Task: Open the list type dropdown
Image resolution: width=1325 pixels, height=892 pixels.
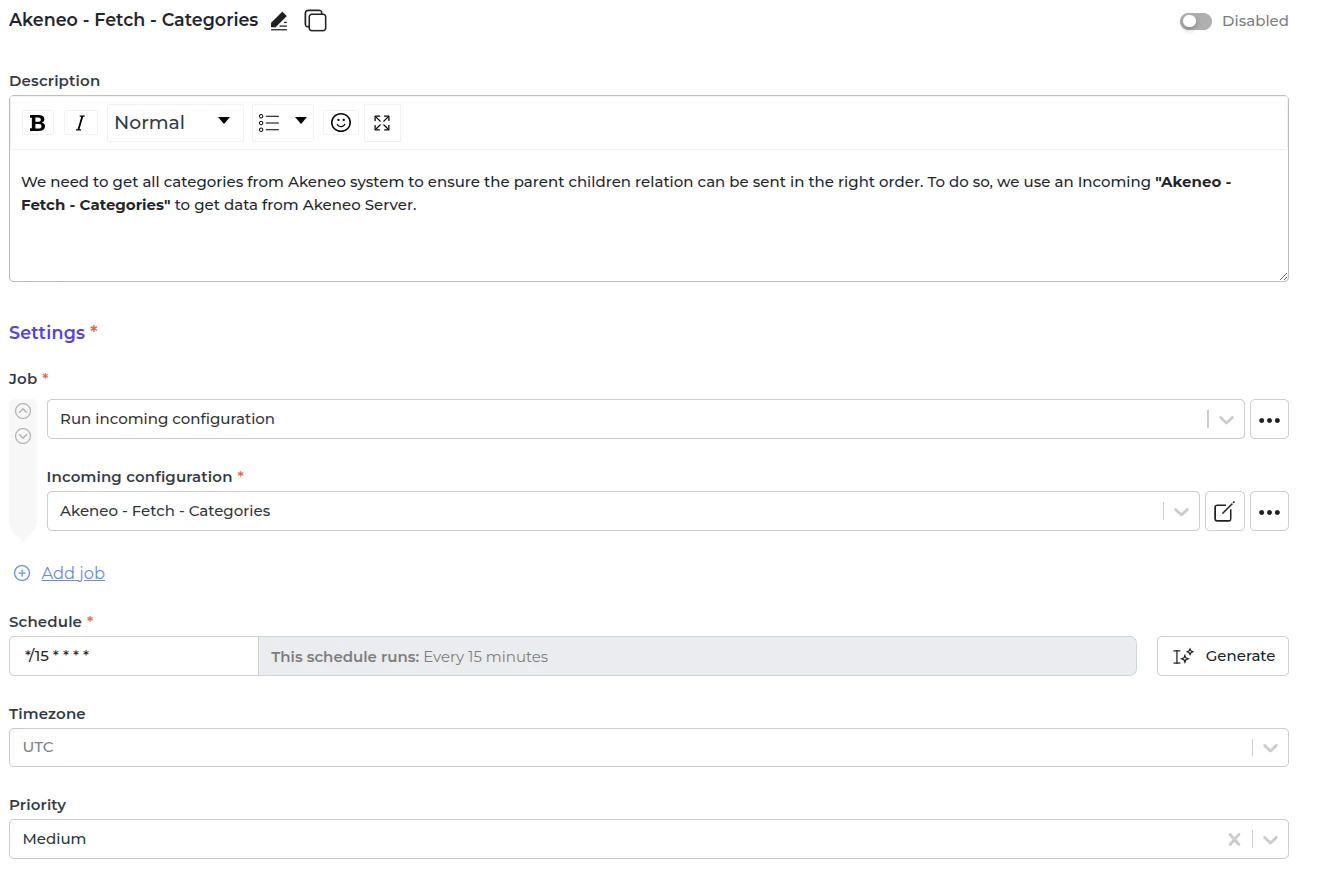Action: (282, 122)
